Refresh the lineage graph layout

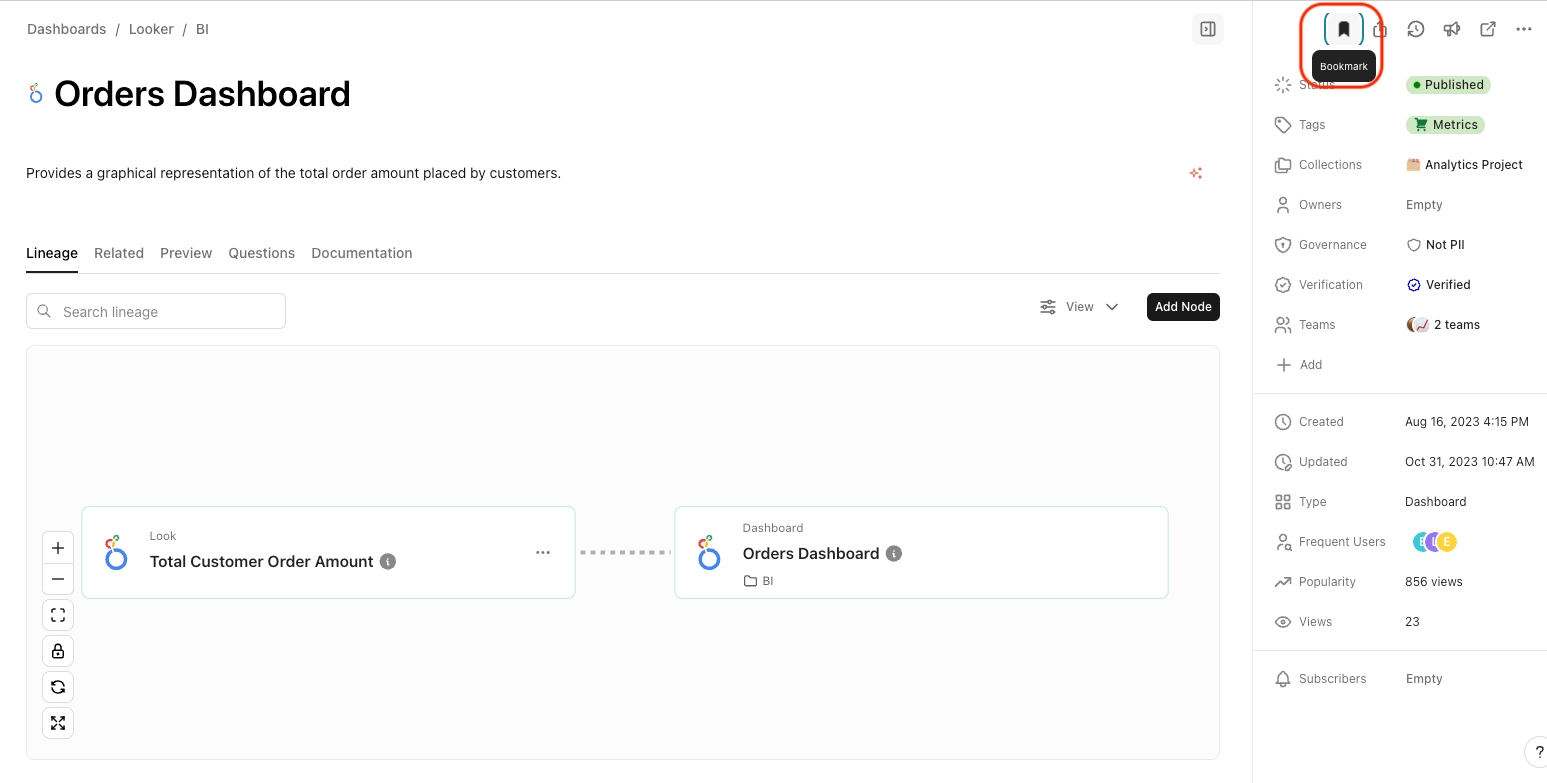click(x=58, y=687)
